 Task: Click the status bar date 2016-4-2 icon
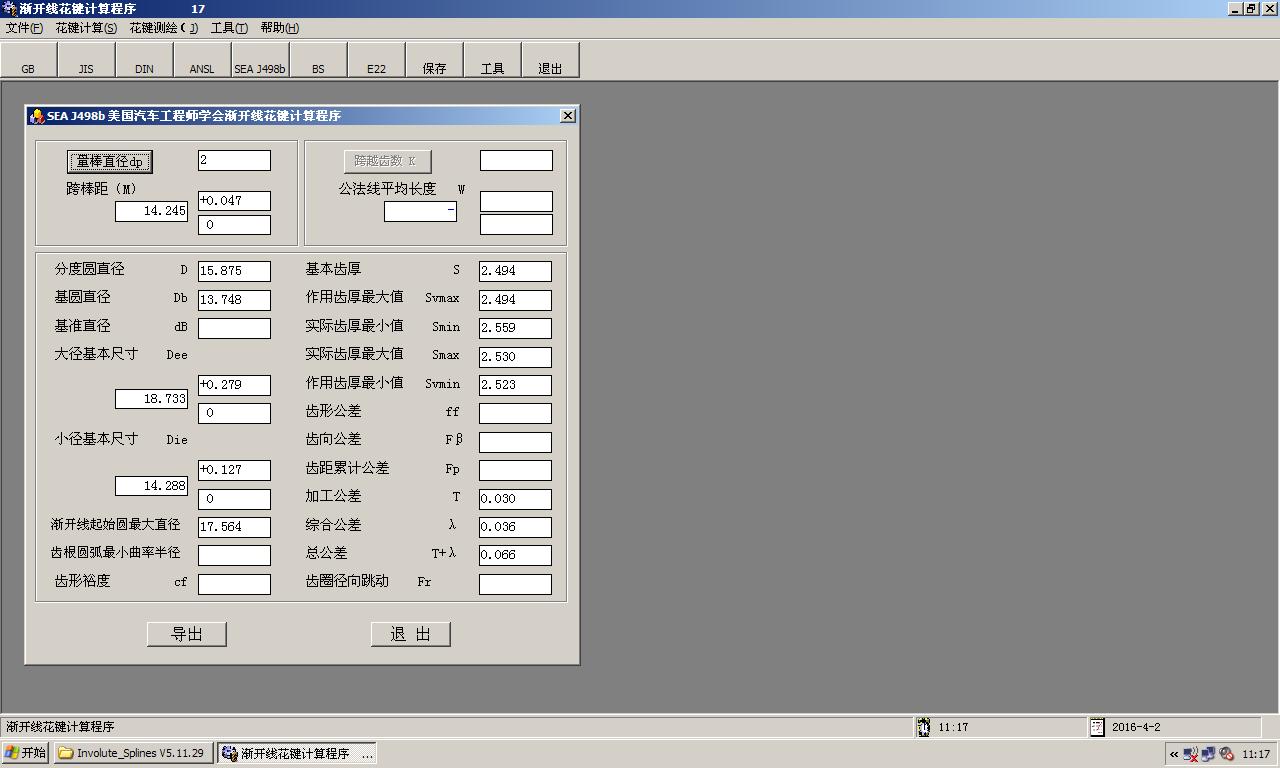[x=1097, y=727]
